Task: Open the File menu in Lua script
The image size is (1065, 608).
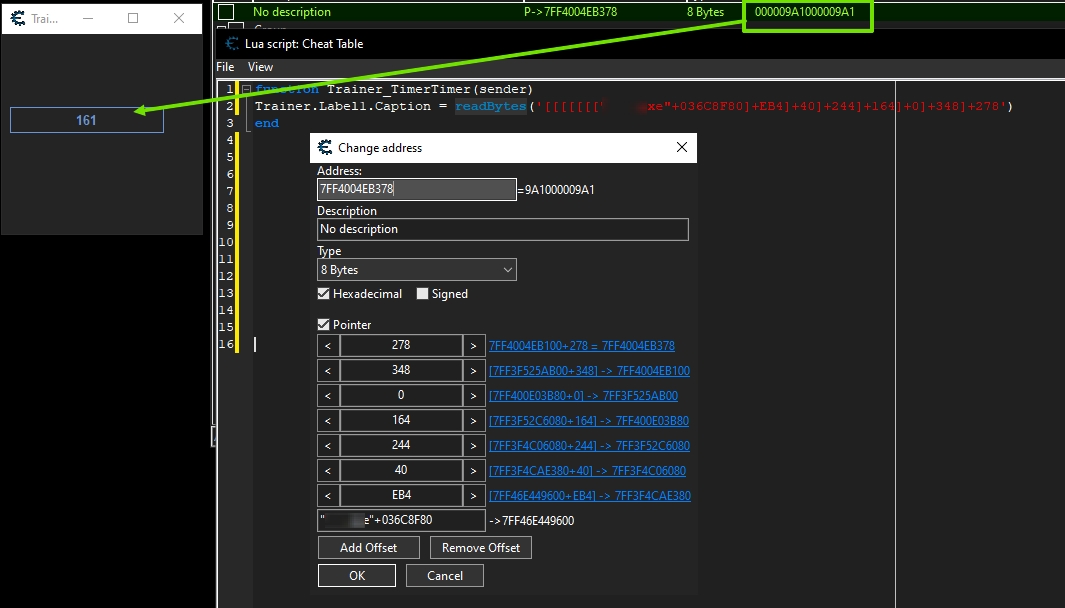Action: pyautogui.click(x=225, y=67)
